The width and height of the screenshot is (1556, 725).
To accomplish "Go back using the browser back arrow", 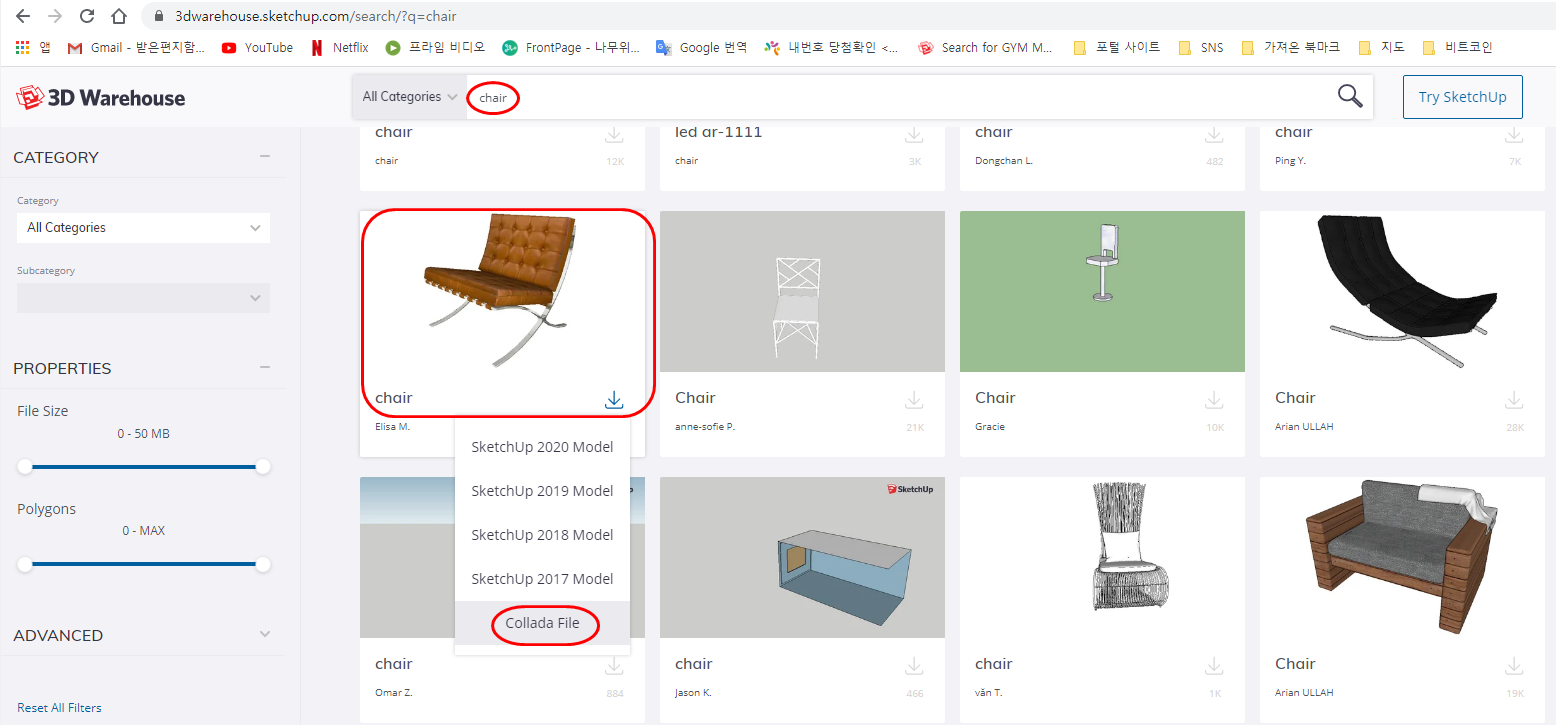I will pyautogui.click(x=23, y=17).
